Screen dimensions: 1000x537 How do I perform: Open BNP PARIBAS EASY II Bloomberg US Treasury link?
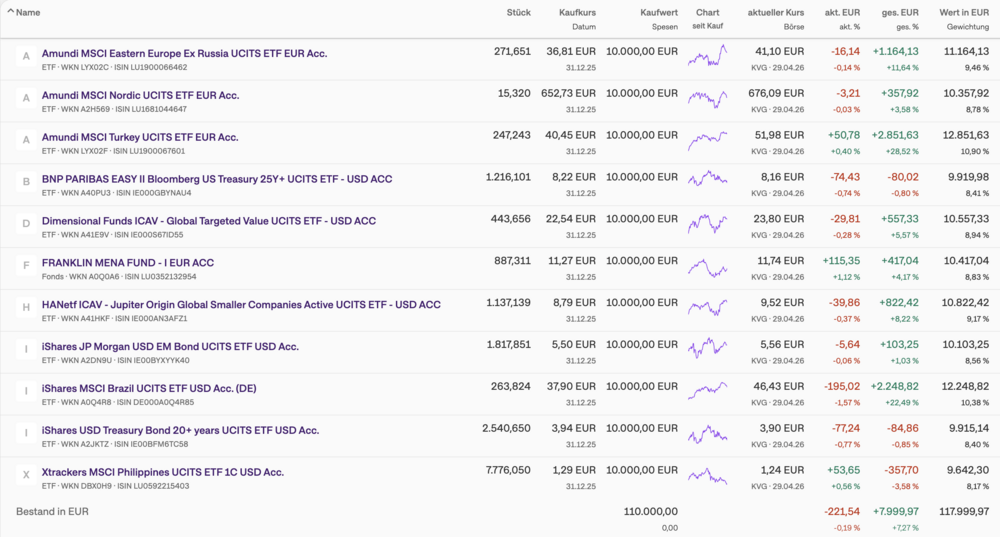point(217,179)
